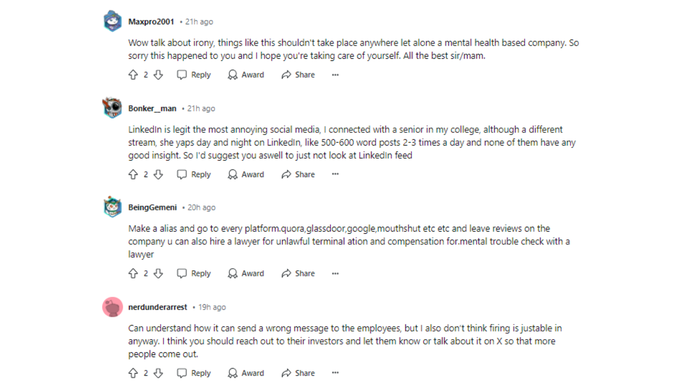The width and height of the screenshot is (680, 383).
Task: Open Bonker_man's avatar profile
Action: click(112, 108)
